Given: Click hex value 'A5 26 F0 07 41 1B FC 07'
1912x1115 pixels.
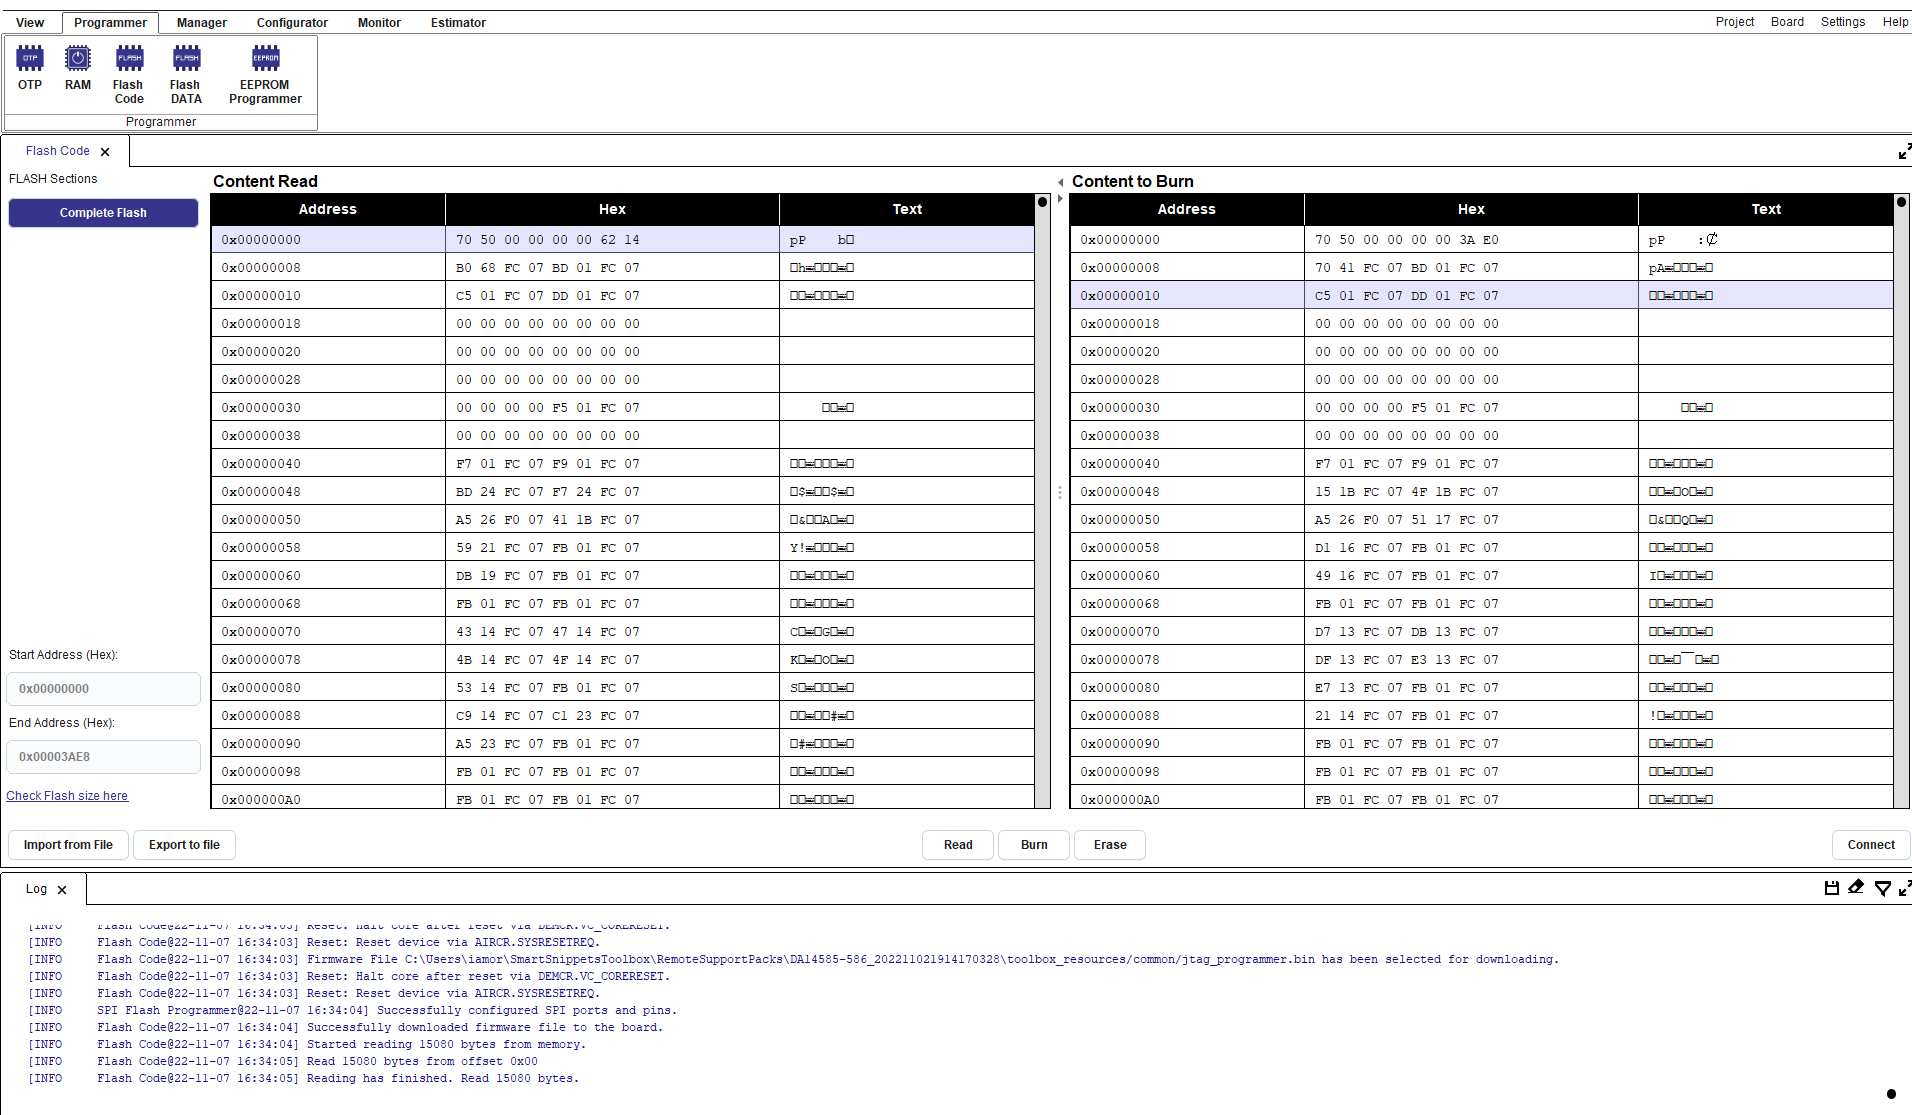Looking at the screenshot, I should tap(548, 520).
